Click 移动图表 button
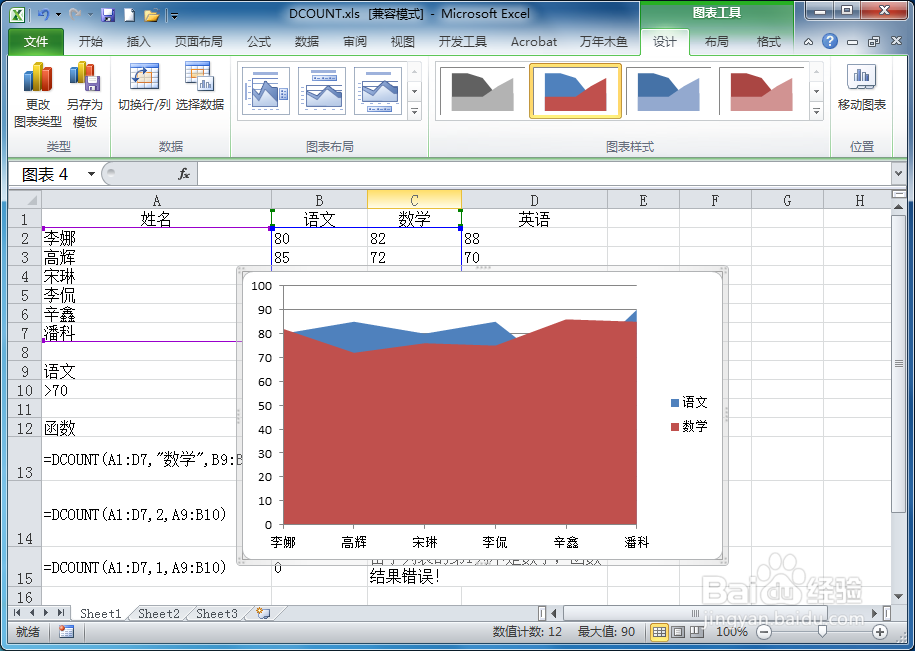 [x=861, y=88]
